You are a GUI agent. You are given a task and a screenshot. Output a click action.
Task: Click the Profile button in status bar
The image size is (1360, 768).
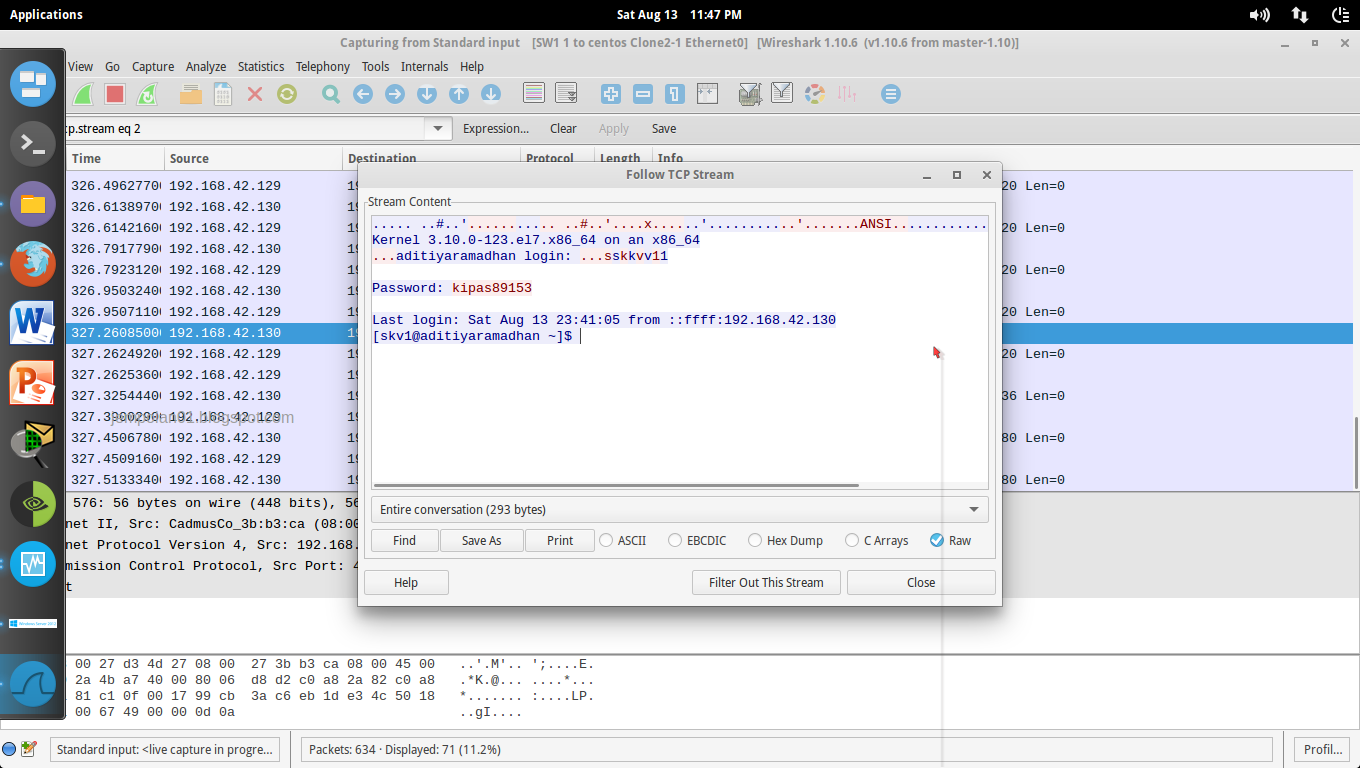pos(1323,749)
